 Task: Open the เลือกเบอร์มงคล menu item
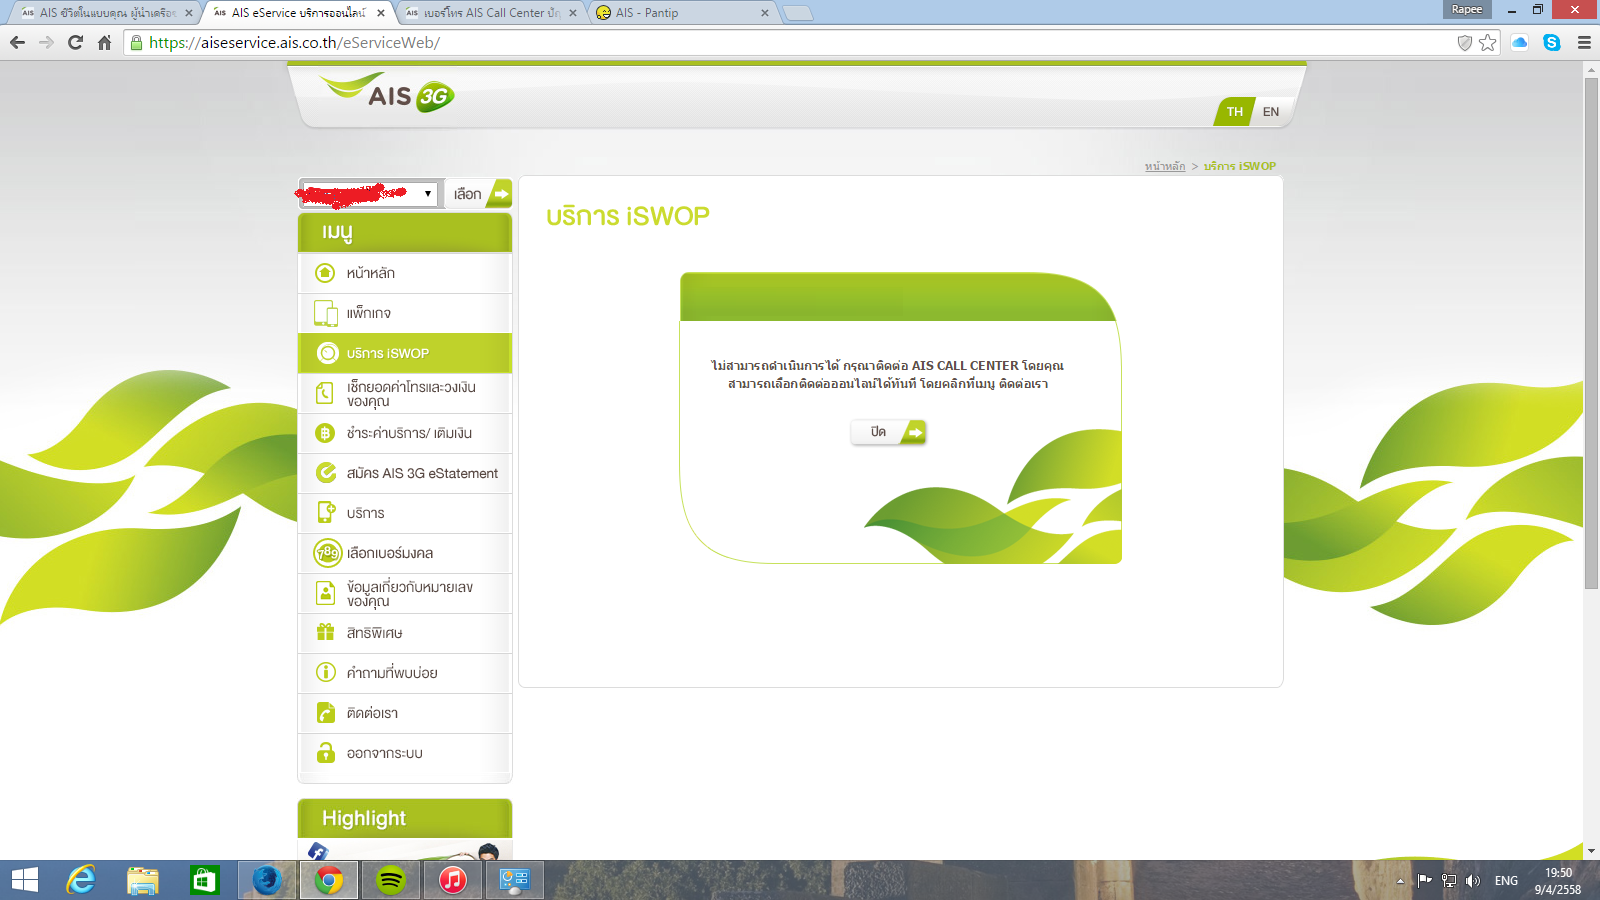pos(405,553)
